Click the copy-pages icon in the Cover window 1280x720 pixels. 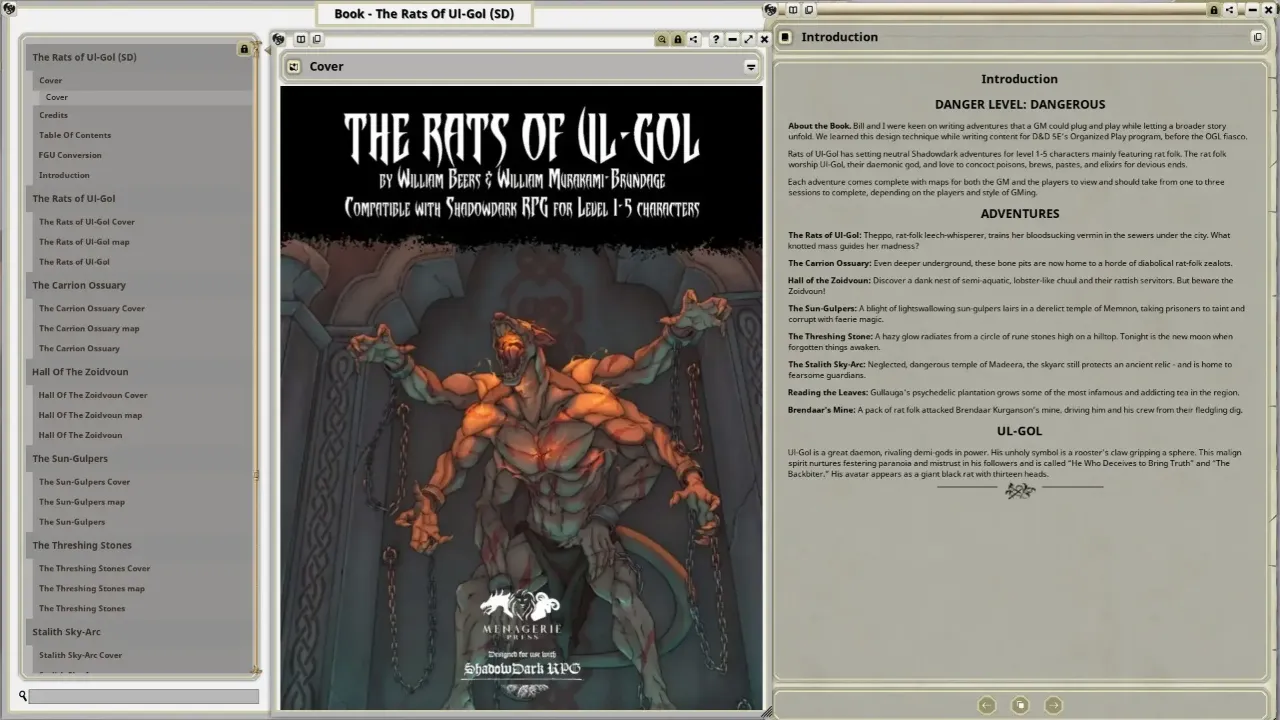point(316,39)
